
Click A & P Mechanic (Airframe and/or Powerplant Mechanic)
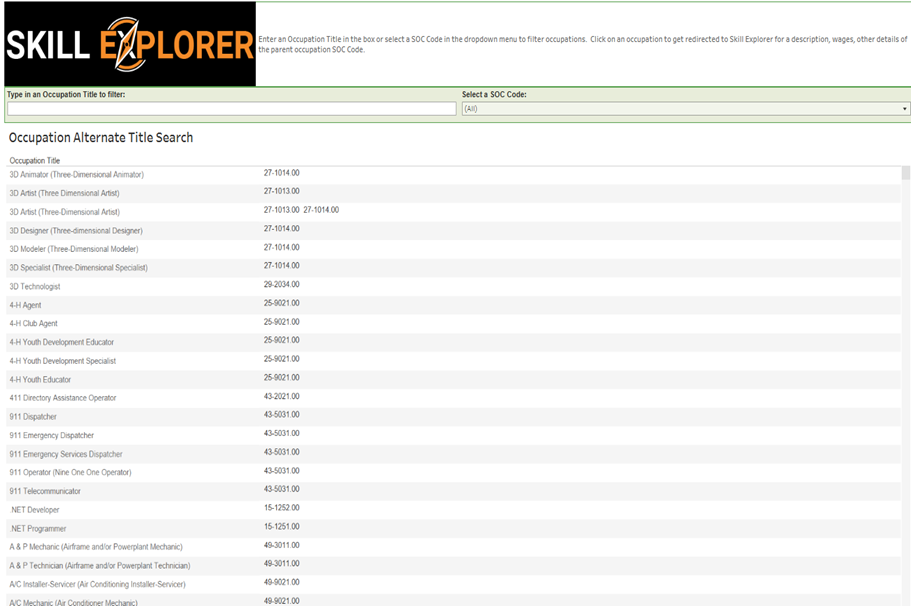pyautogui.click(x=96, y=547)
